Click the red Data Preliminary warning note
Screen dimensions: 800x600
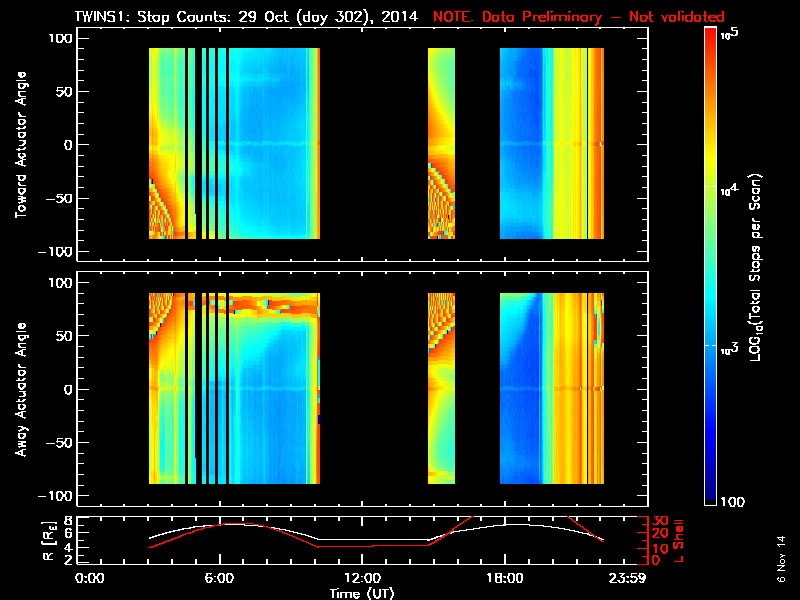[578, 17]
